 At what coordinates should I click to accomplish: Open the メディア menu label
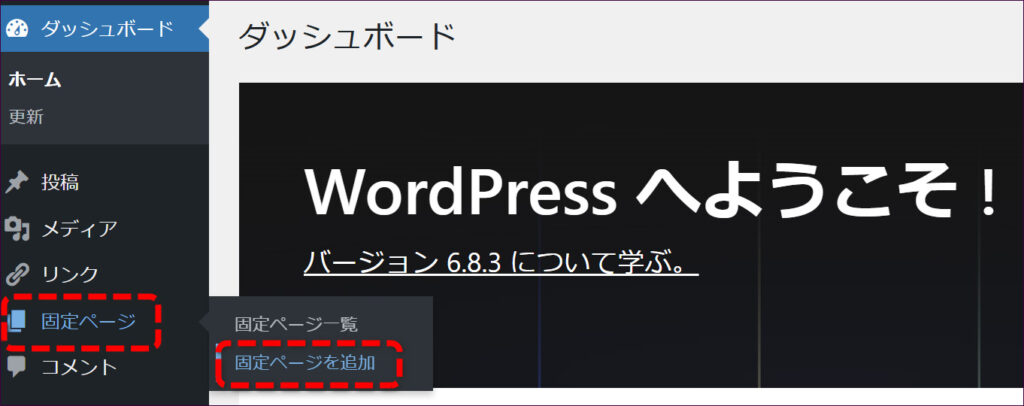pyautogui.click(x=79, y=229)
